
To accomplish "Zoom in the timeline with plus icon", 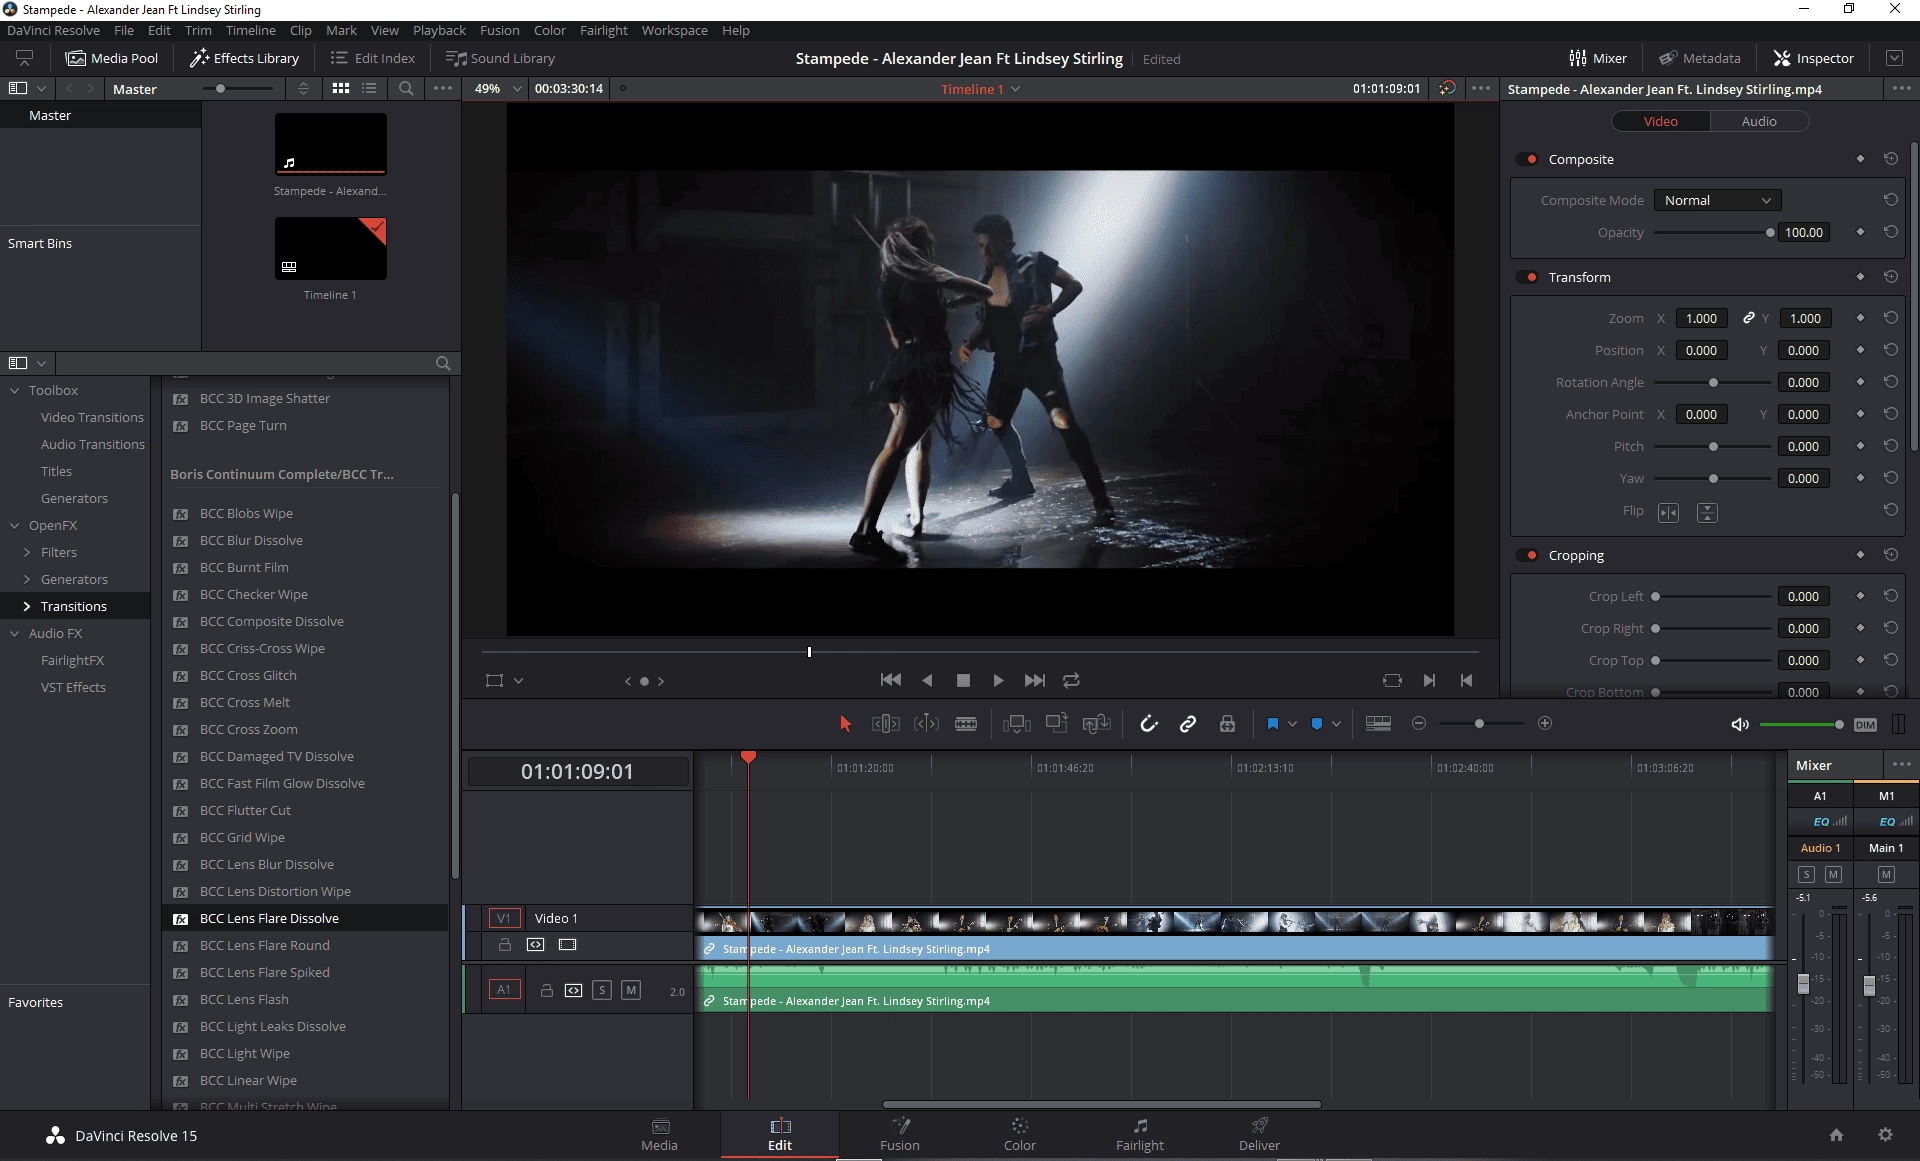I will [x=1545, y=723].
